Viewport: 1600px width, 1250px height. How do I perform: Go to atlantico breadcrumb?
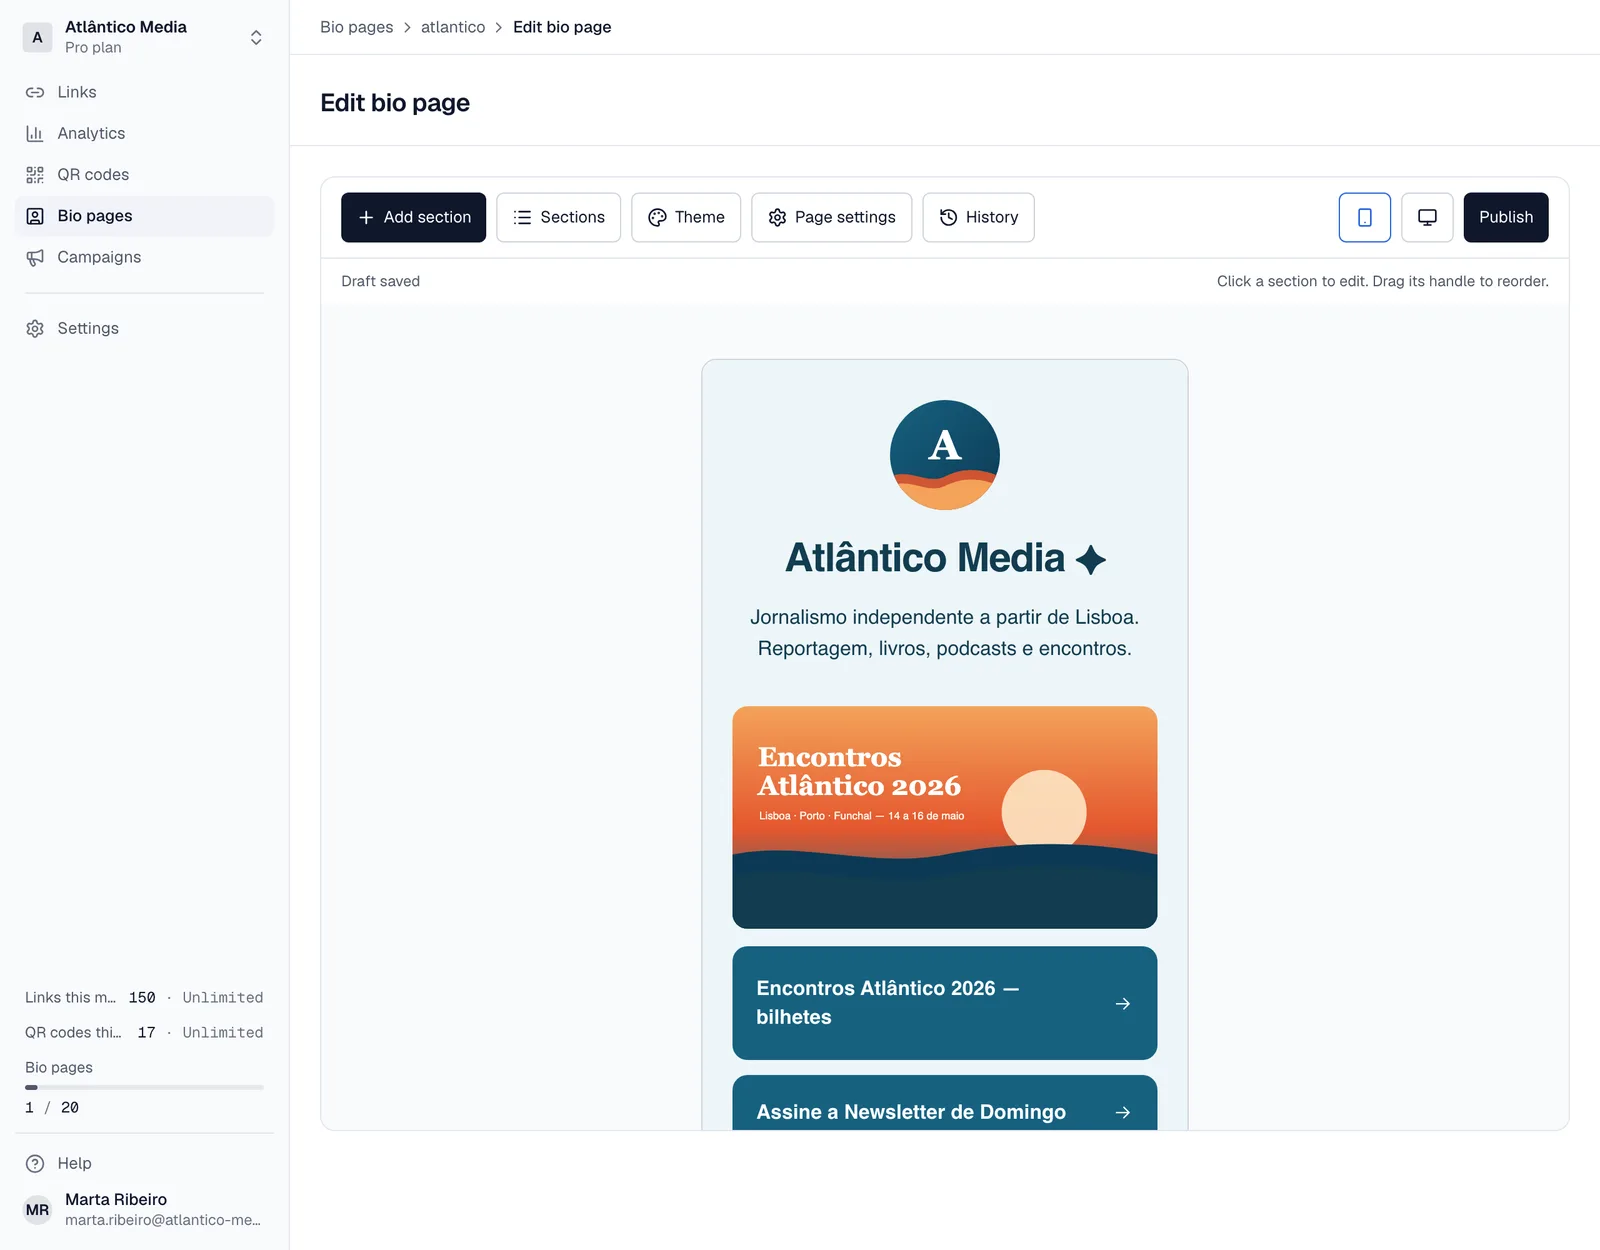click(453, 27)
